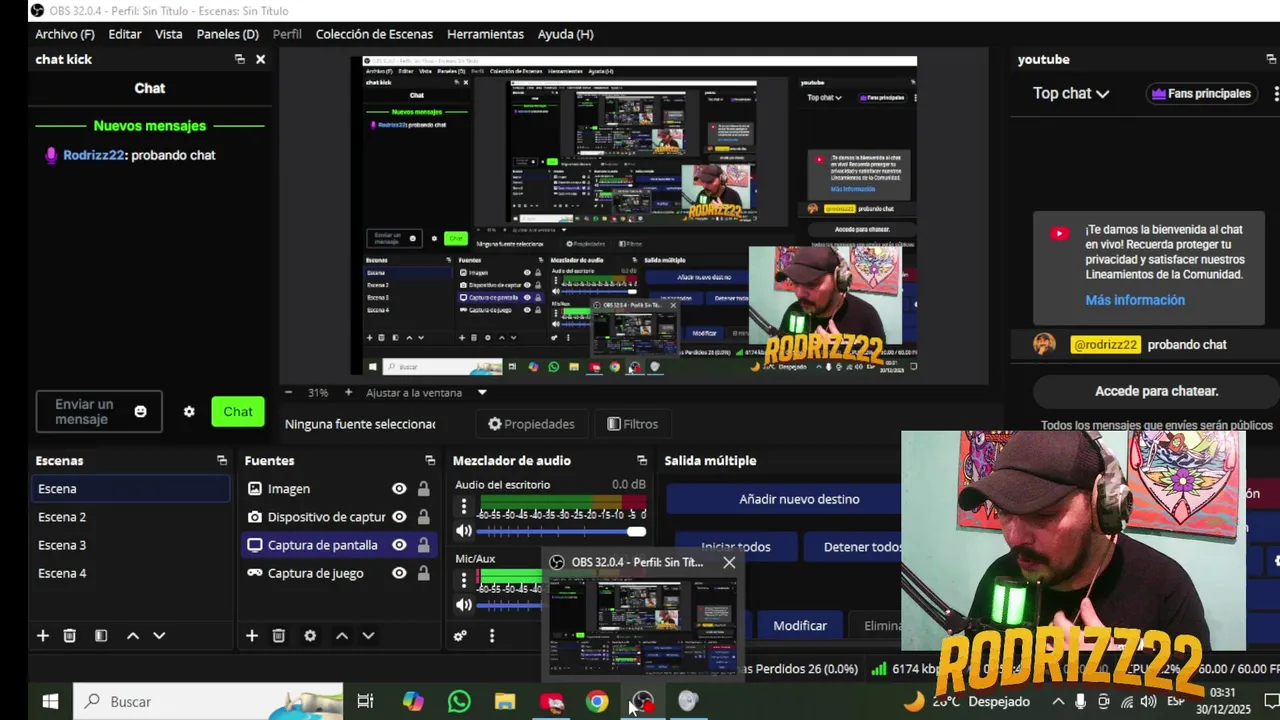Mute the Mic/Aux speaker icon
The image size is (1280, 720).
point(463,604)
